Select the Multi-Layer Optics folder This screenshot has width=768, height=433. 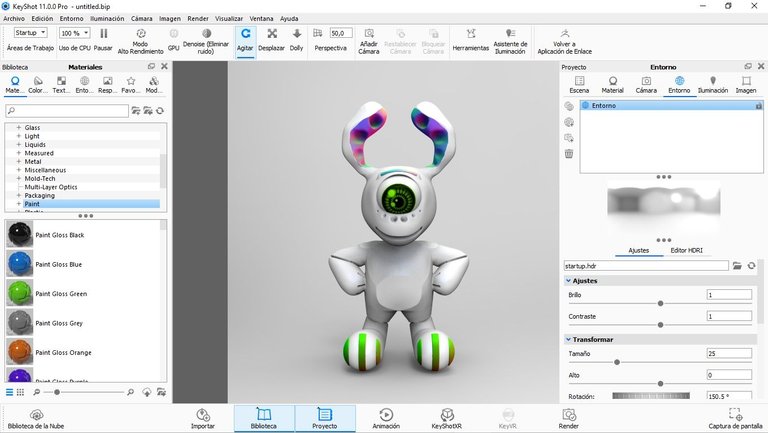[51, 187]
